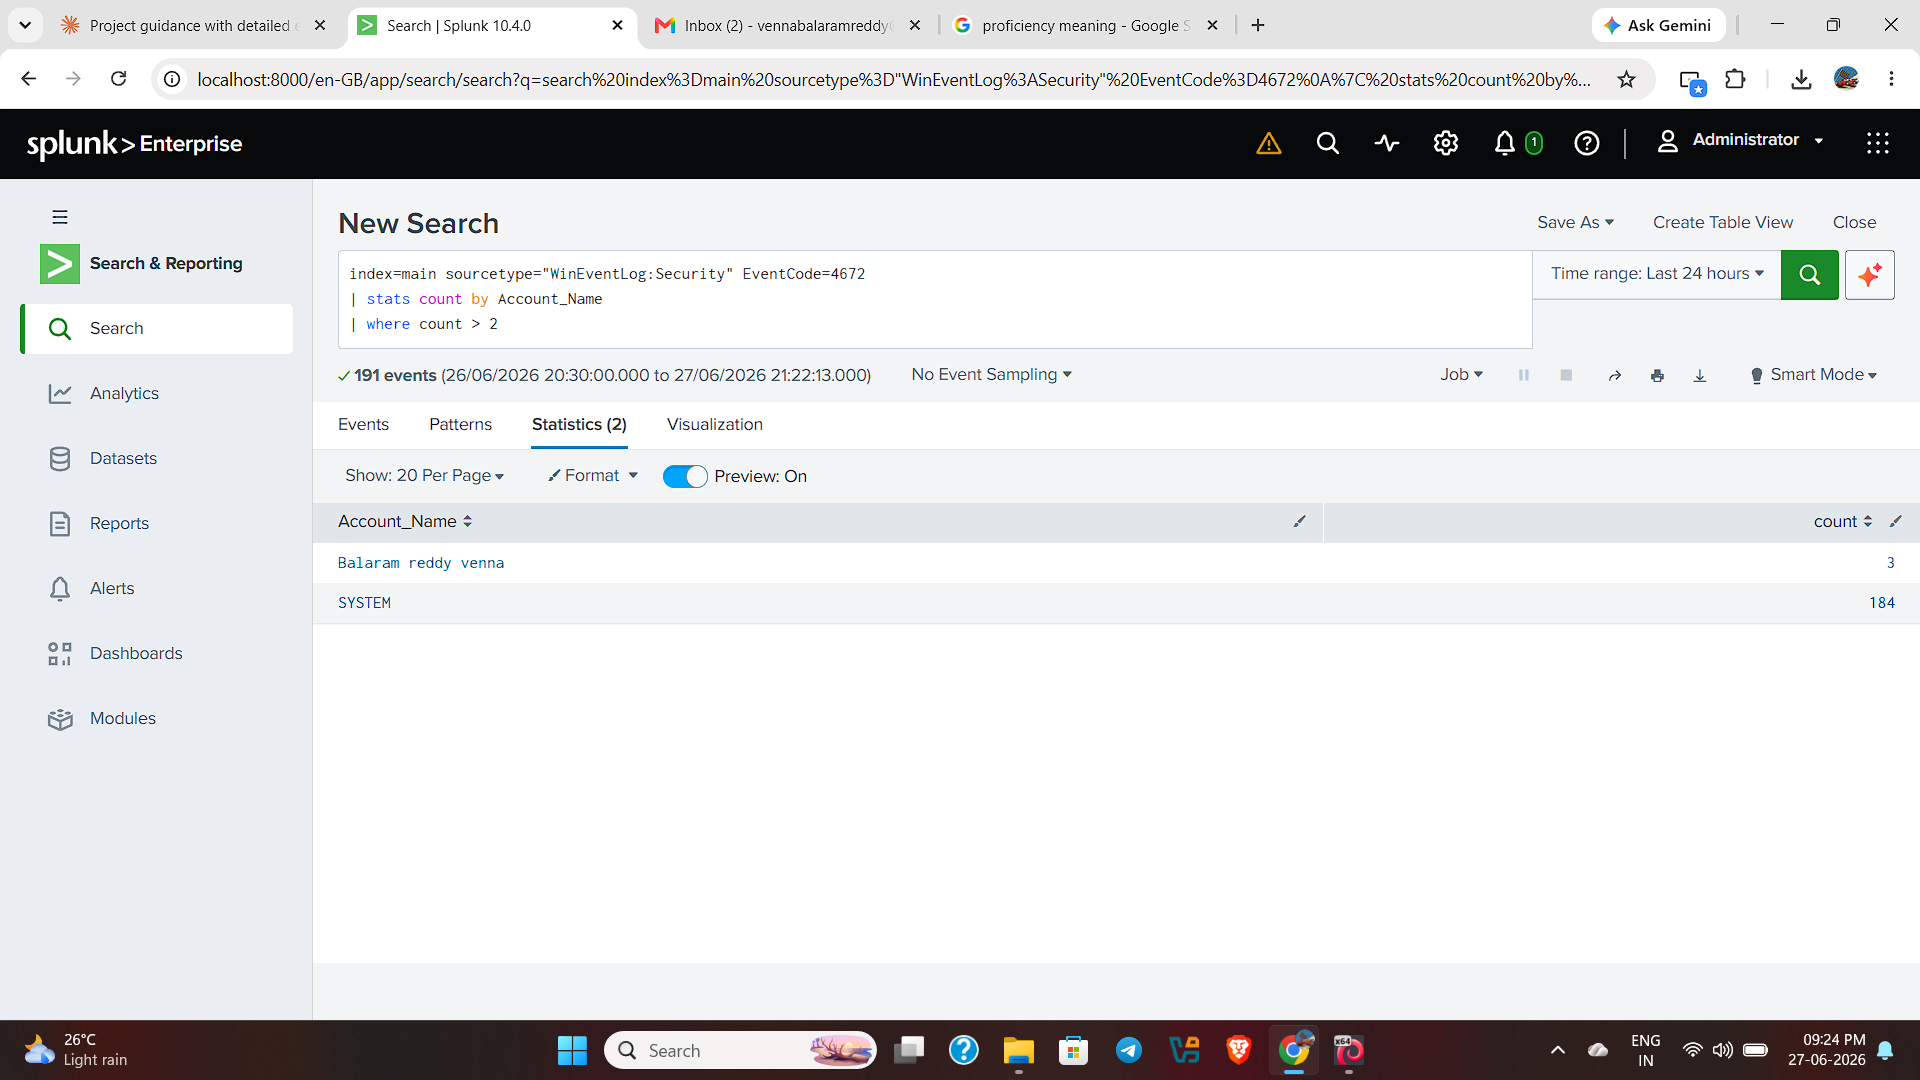The width and height of the screenshot is (1920, 1080).
Task: Open notifications bell in Splunk header
Action: pos(1504,144)
